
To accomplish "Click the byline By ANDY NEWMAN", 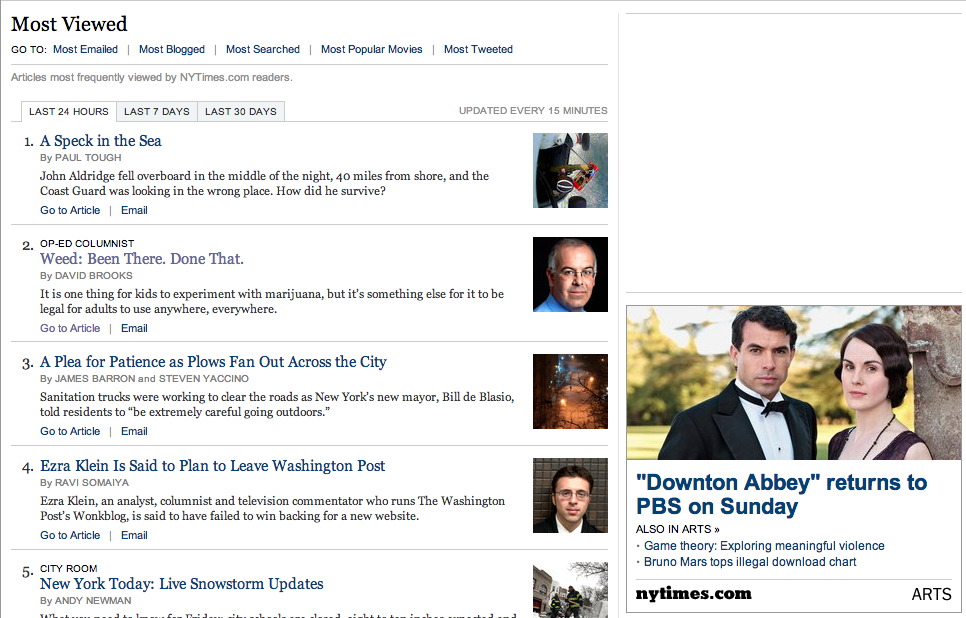I will (86, 601).
